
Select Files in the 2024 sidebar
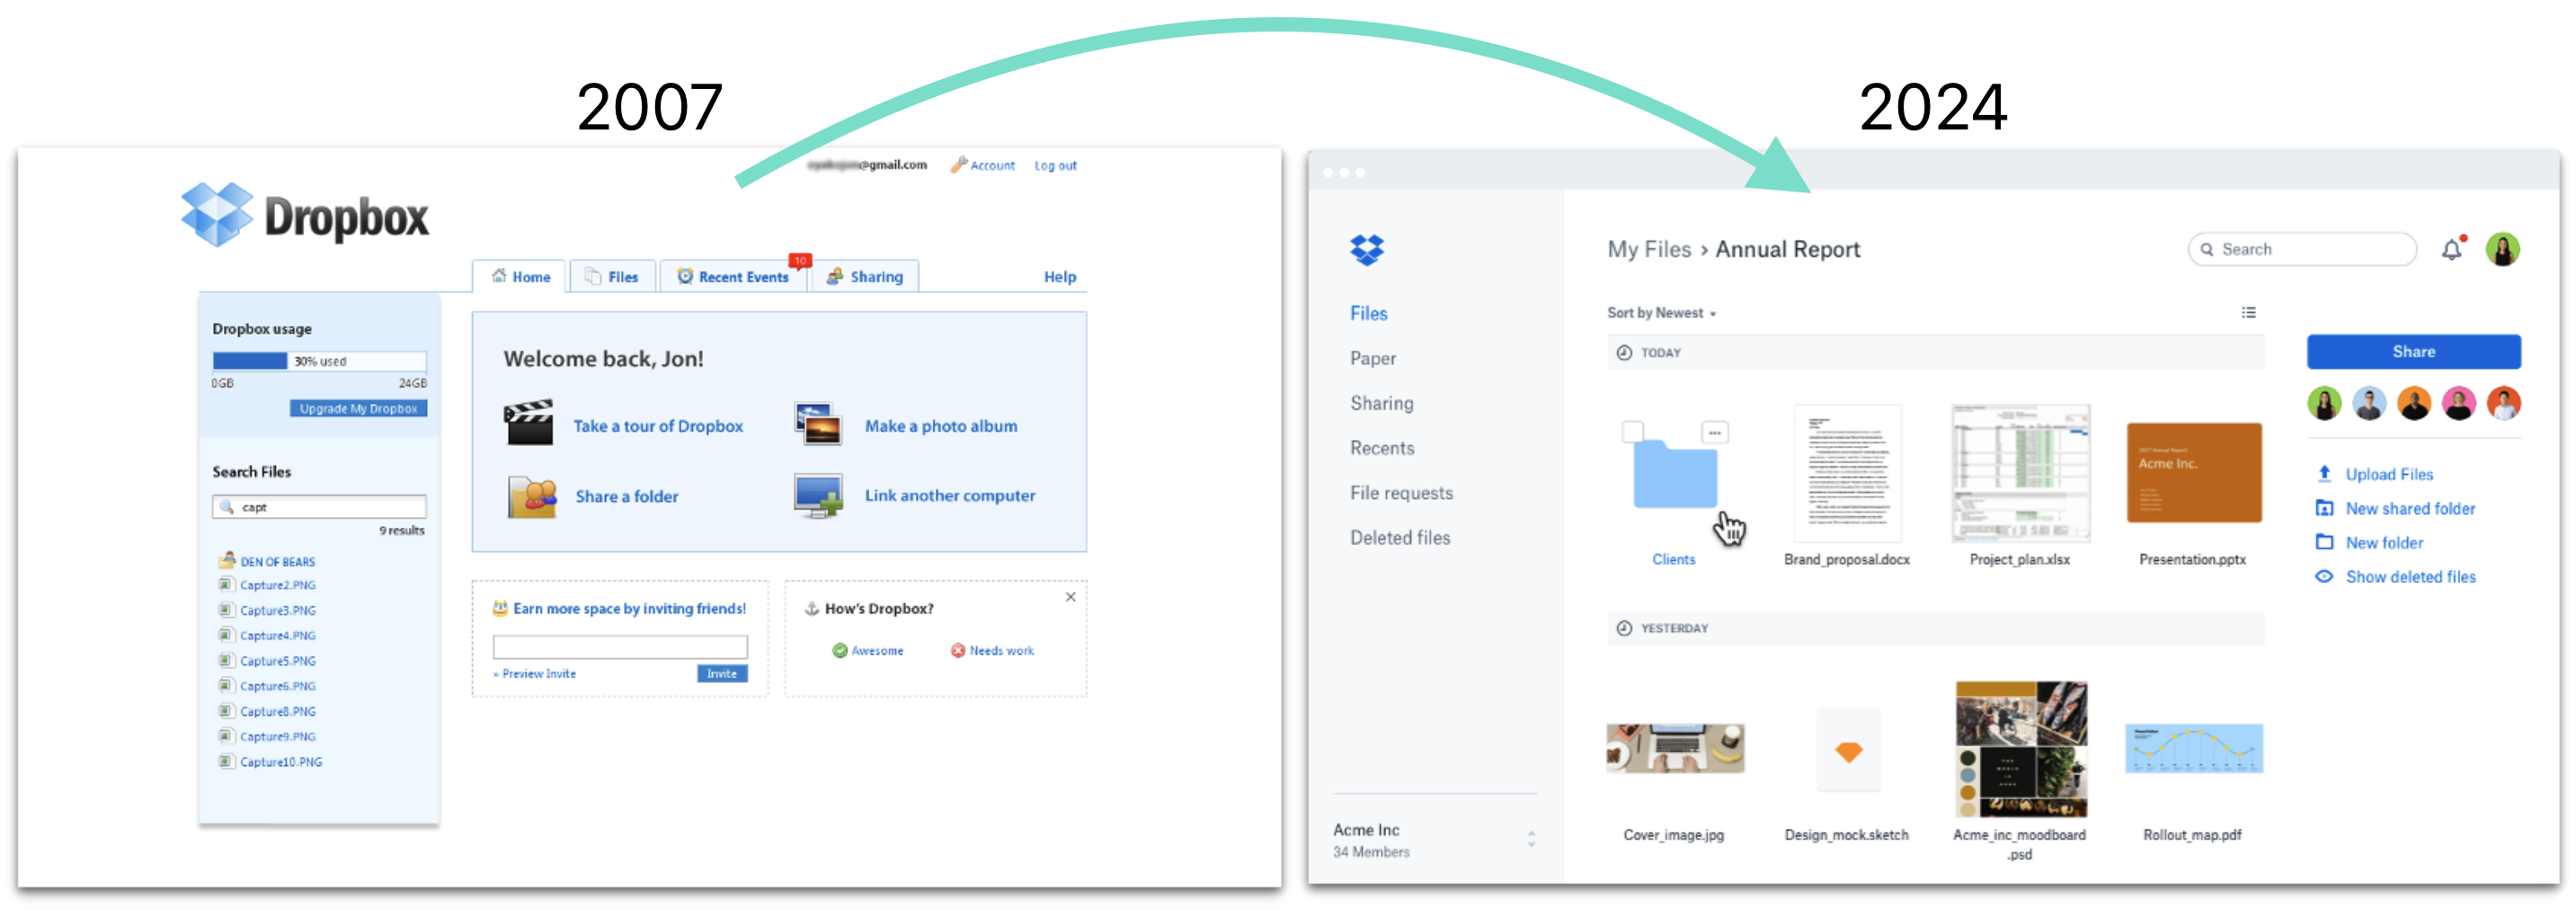coord(1368,313)
